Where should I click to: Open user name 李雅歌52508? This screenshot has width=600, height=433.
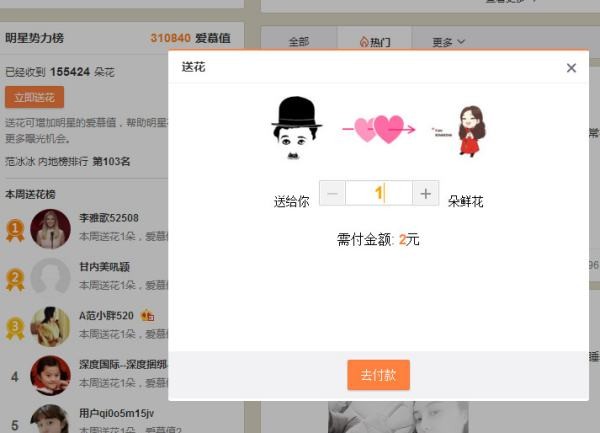click(109, 218)
